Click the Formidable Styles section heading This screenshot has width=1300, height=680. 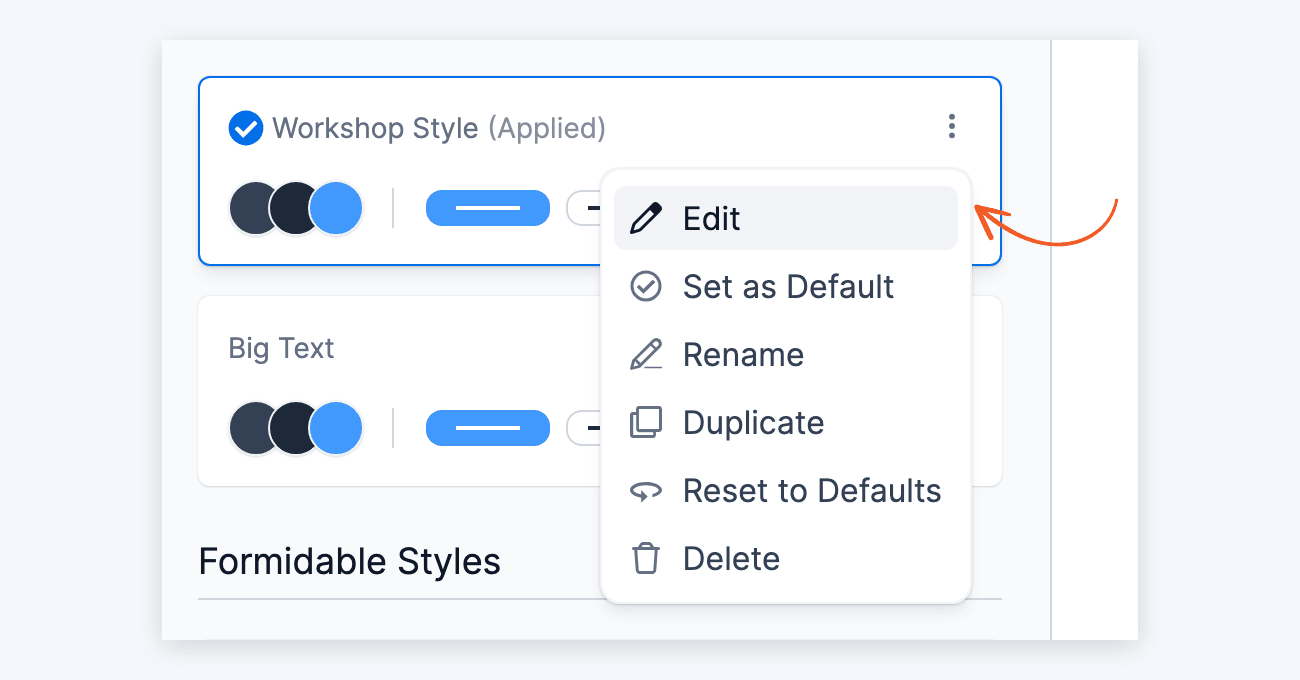(x=350, y=561)
